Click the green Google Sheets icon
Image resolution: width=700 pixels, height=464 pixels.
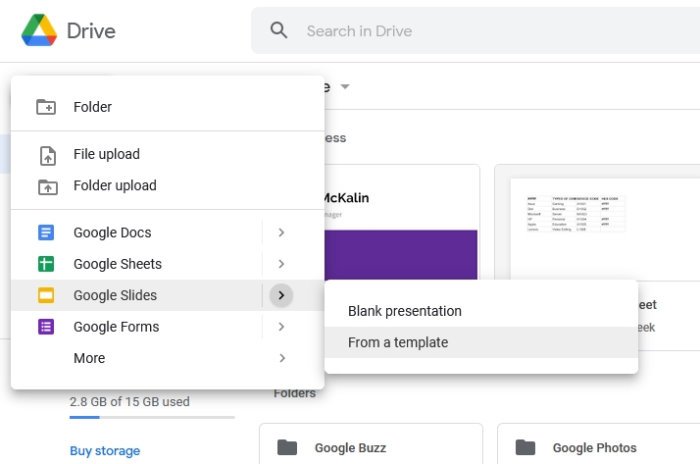tap(46, 264)
